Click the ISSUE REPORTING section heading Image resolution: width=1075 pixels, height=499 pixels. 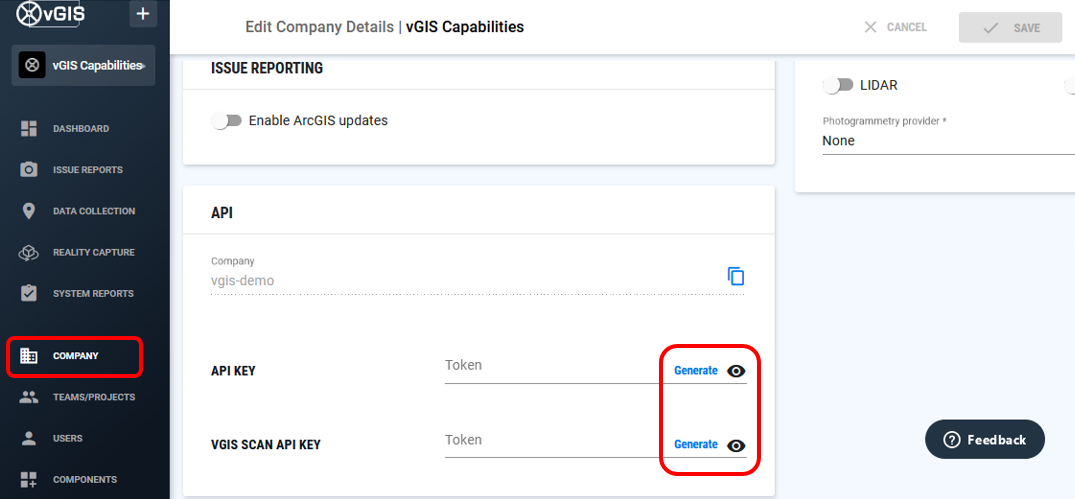[x=267, y=69]
